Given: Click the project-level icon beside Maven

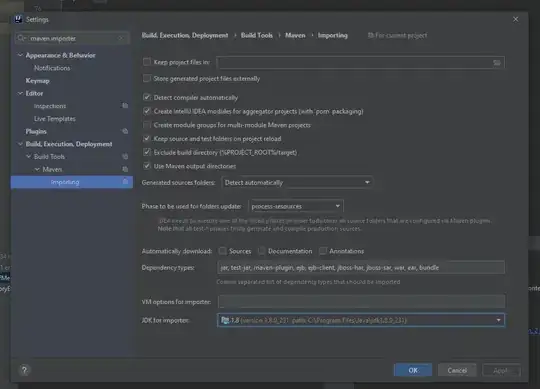Looking at the screenshot, I should click(125, 169).
